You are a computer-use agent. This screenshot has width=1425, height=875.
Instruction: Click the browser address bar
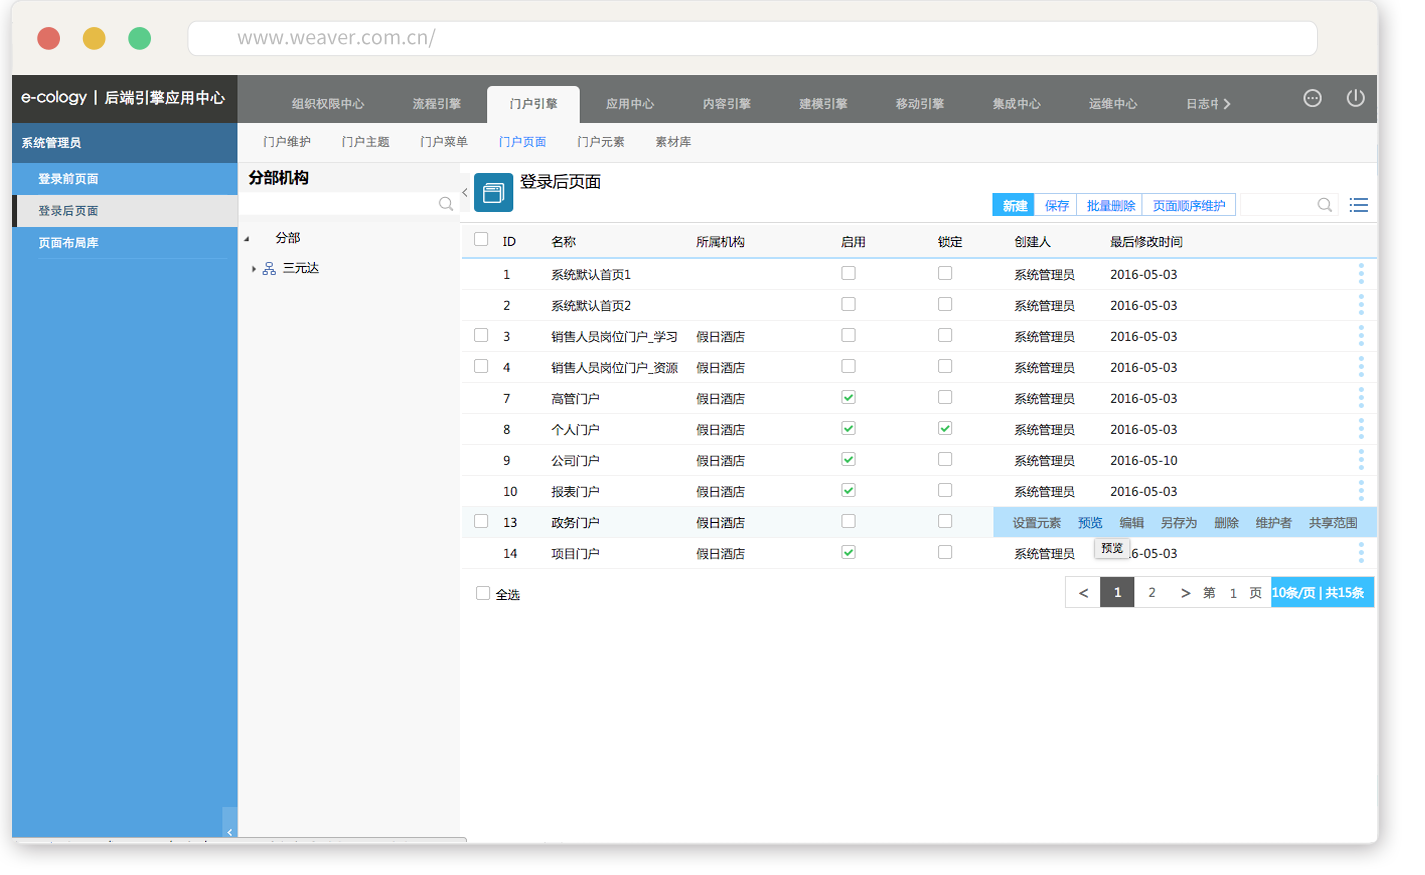(x=752, y=38)
